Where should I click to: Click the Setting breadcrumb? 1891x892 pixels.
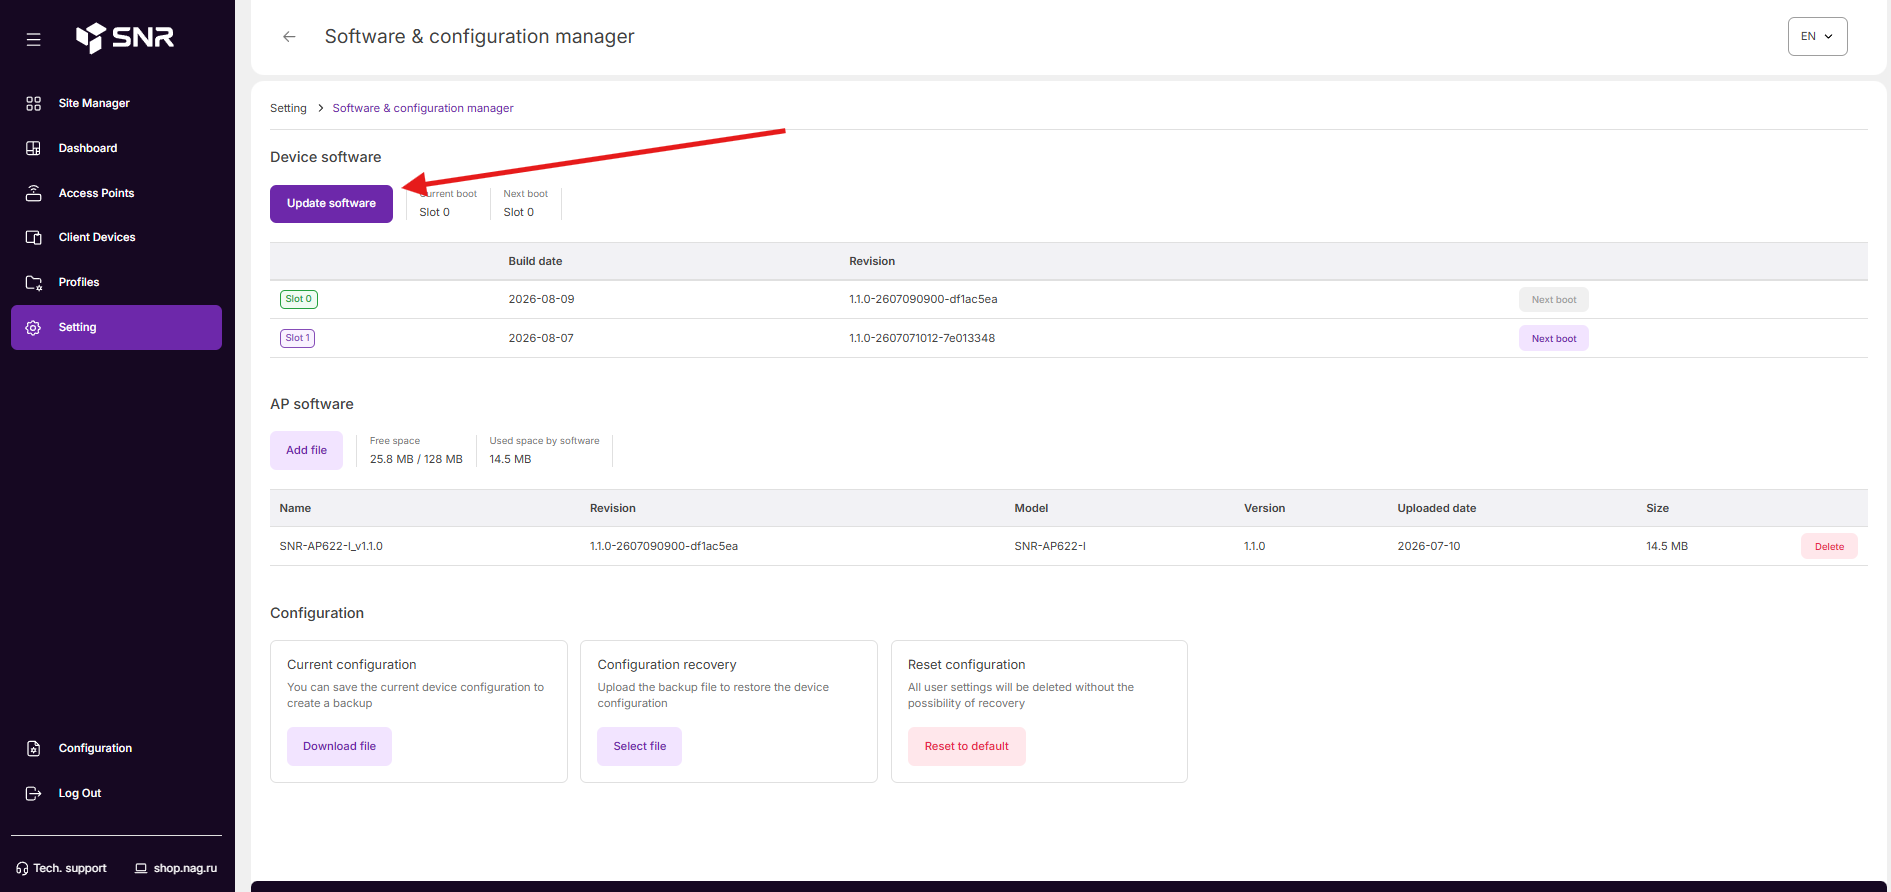288,108
